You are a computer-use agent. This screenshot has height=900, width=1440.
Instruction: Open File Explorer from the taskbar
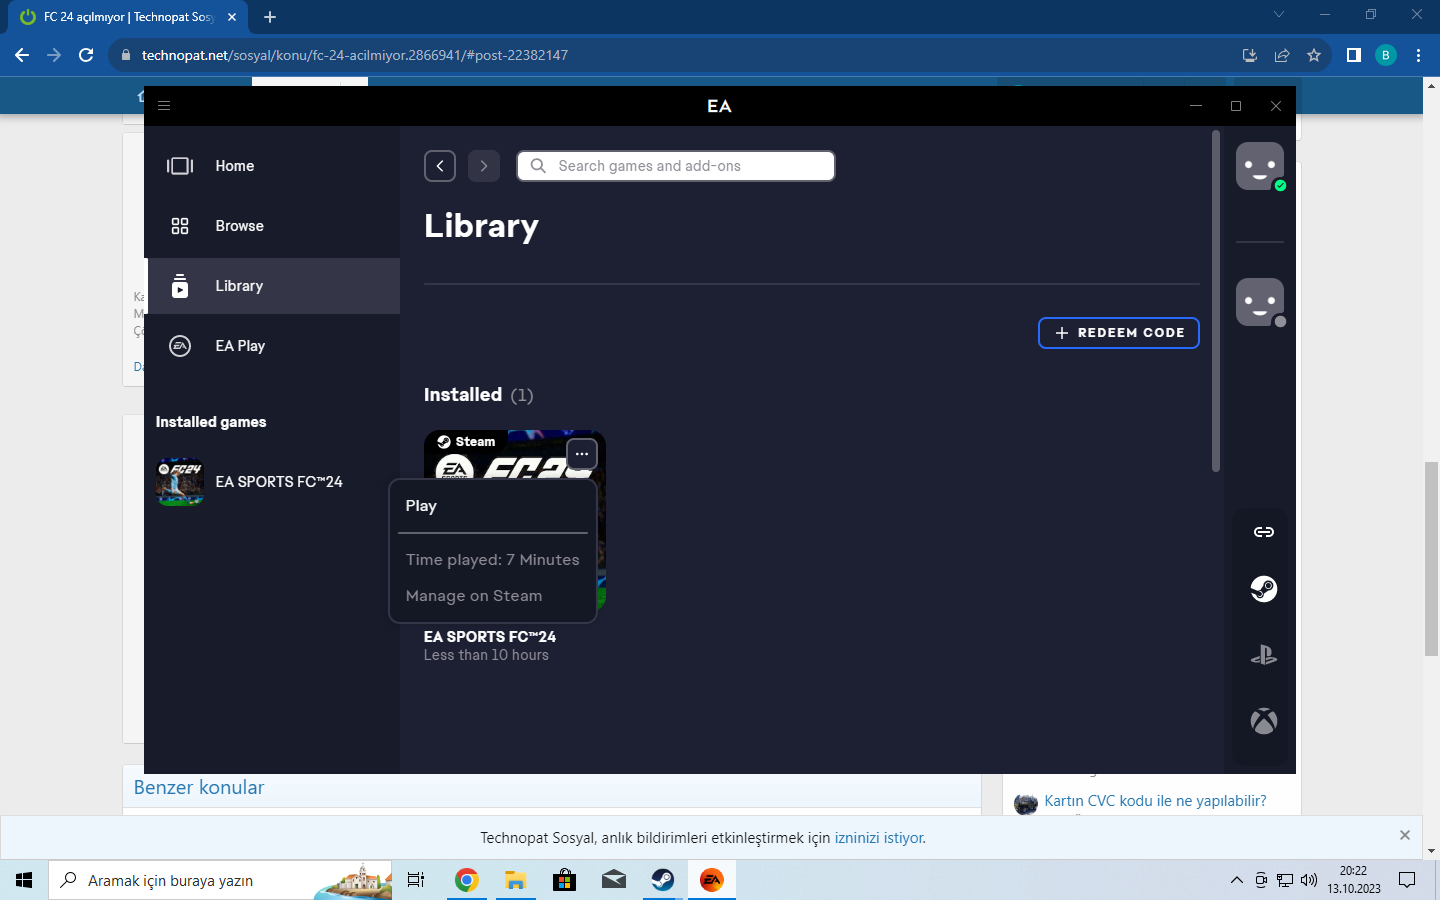click(515, 880)
